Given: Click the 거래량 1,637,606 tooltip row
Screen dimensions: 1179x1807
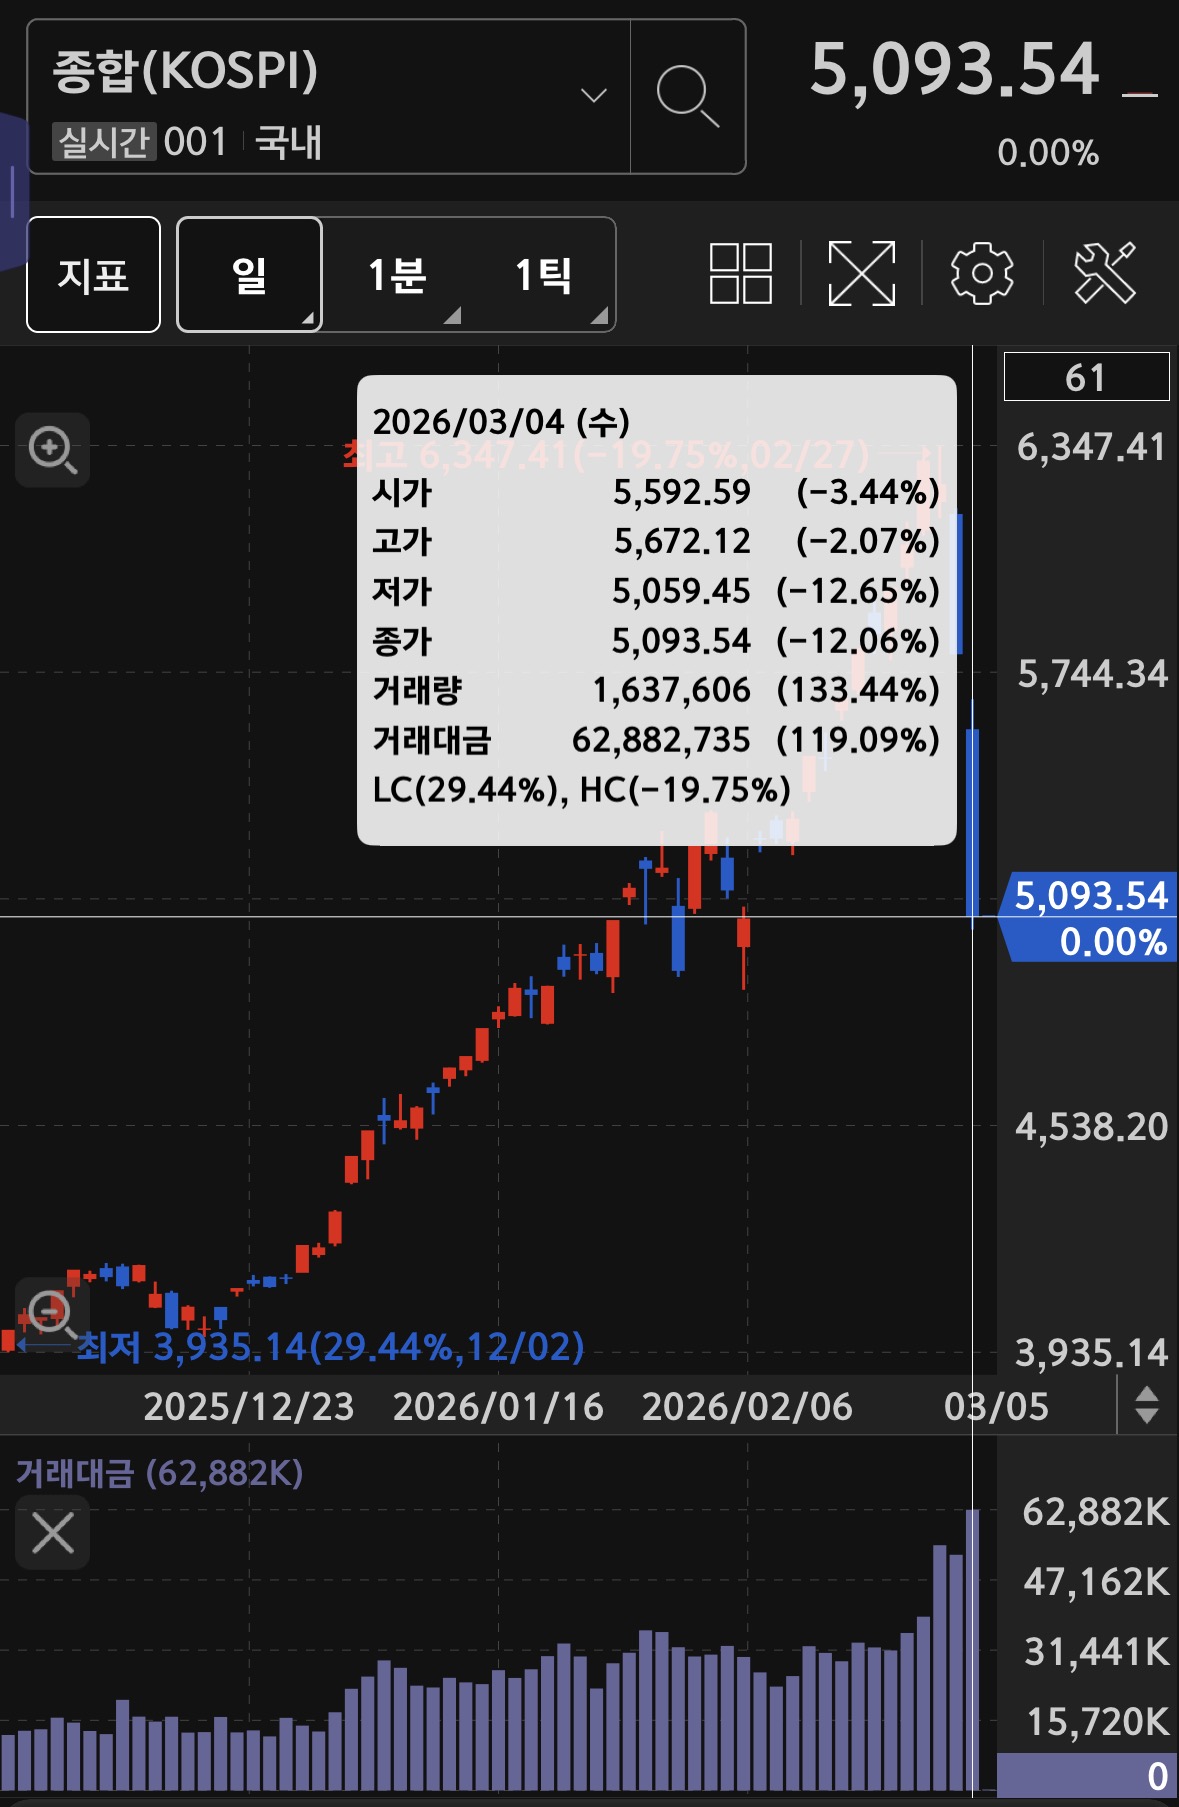Looking at the screenshot, I should pos(656,690).
